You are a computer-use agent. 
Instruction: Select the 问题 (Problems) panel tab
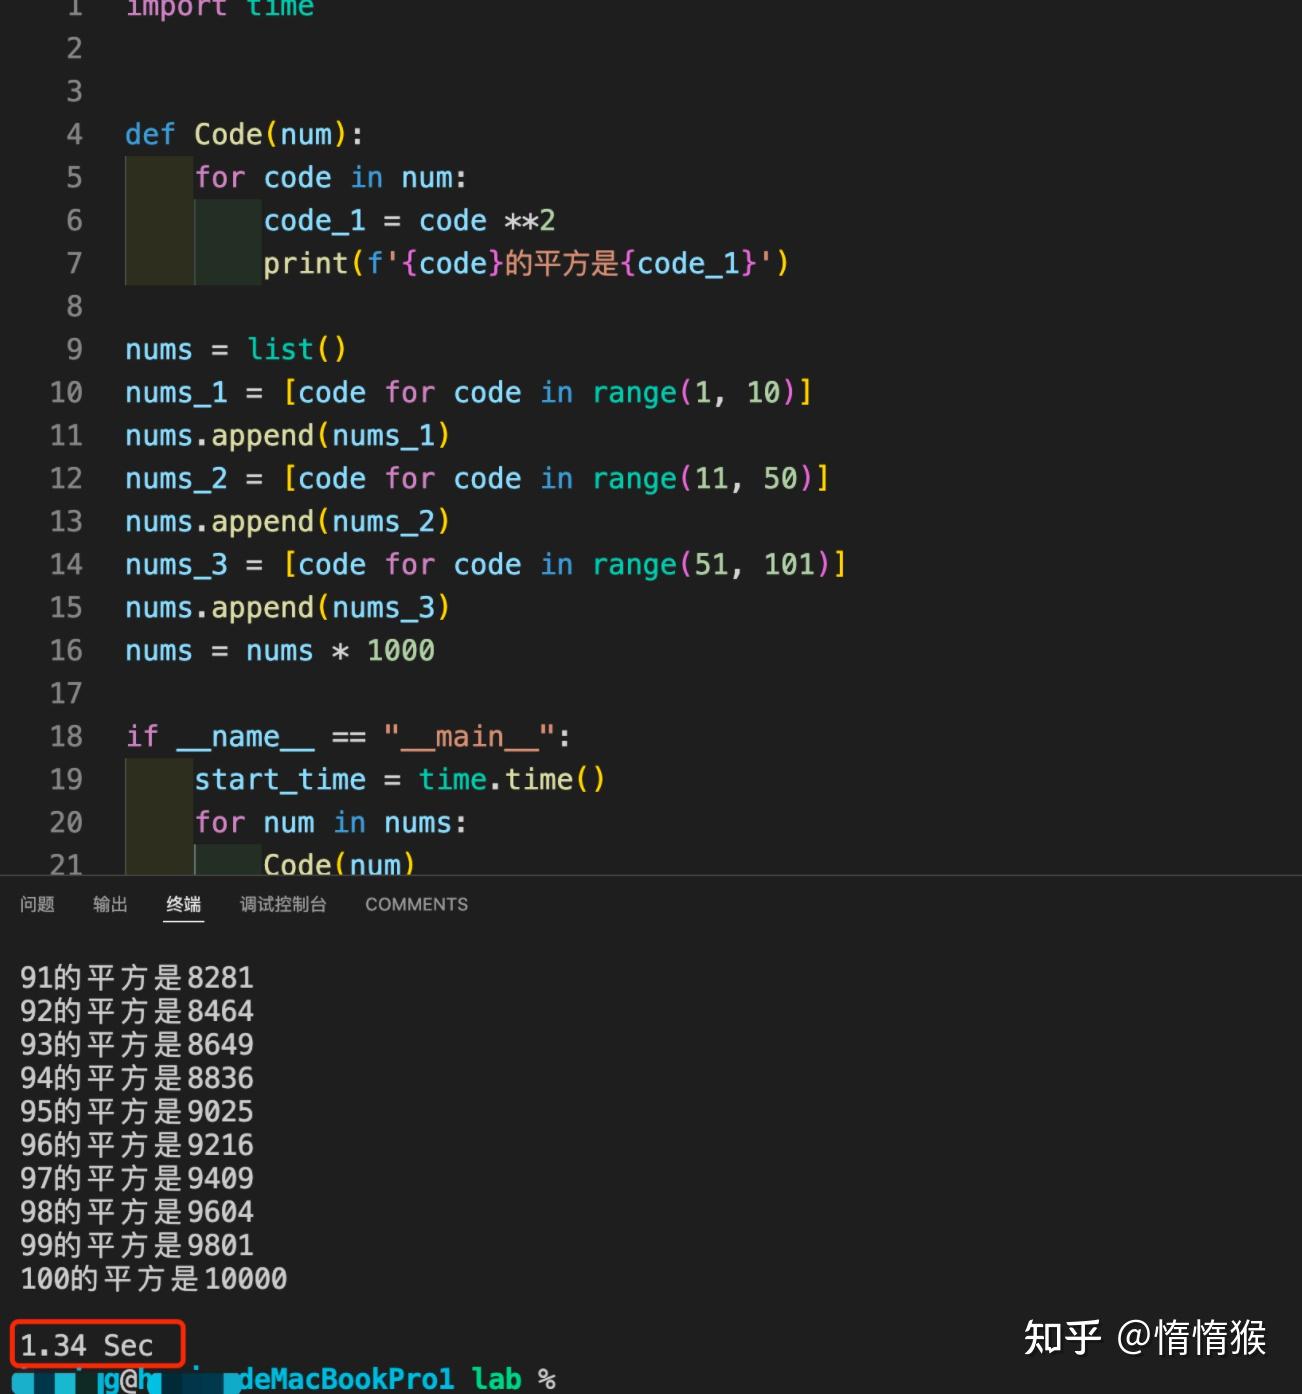(x=36, y=904)
